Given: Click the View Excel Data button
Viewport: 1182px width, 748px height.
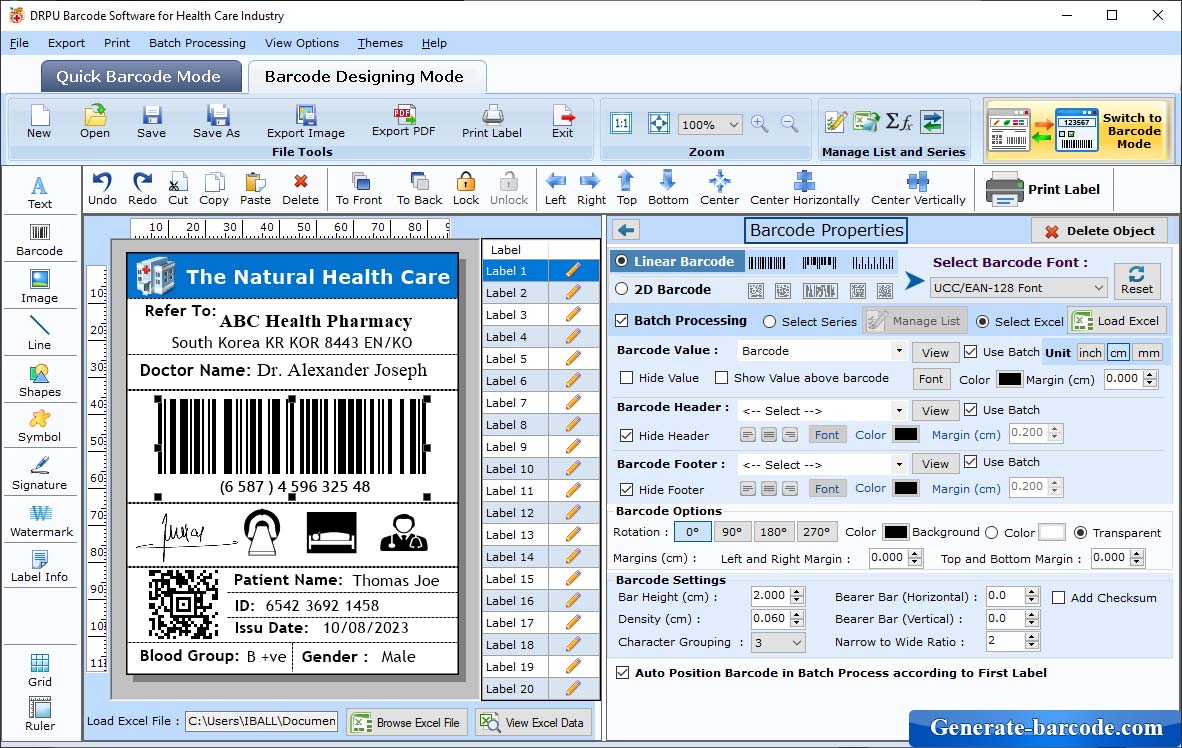Looking at the screenshot, I should 534,722.
